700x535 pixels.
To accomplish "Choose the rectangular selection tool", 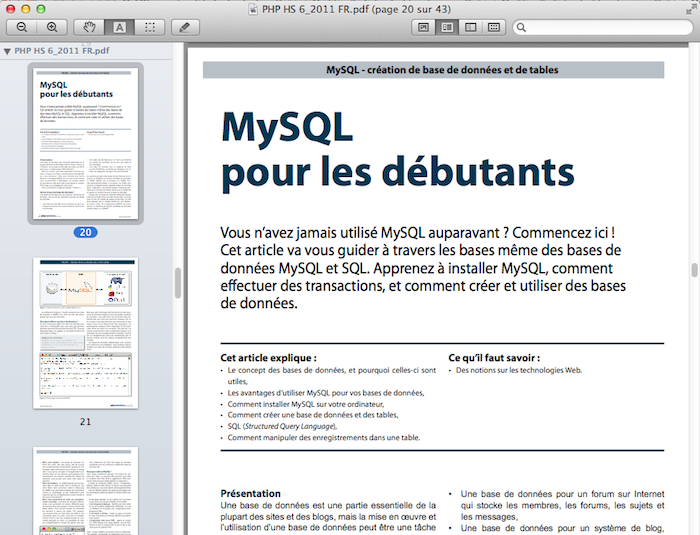I will (149, 27).
